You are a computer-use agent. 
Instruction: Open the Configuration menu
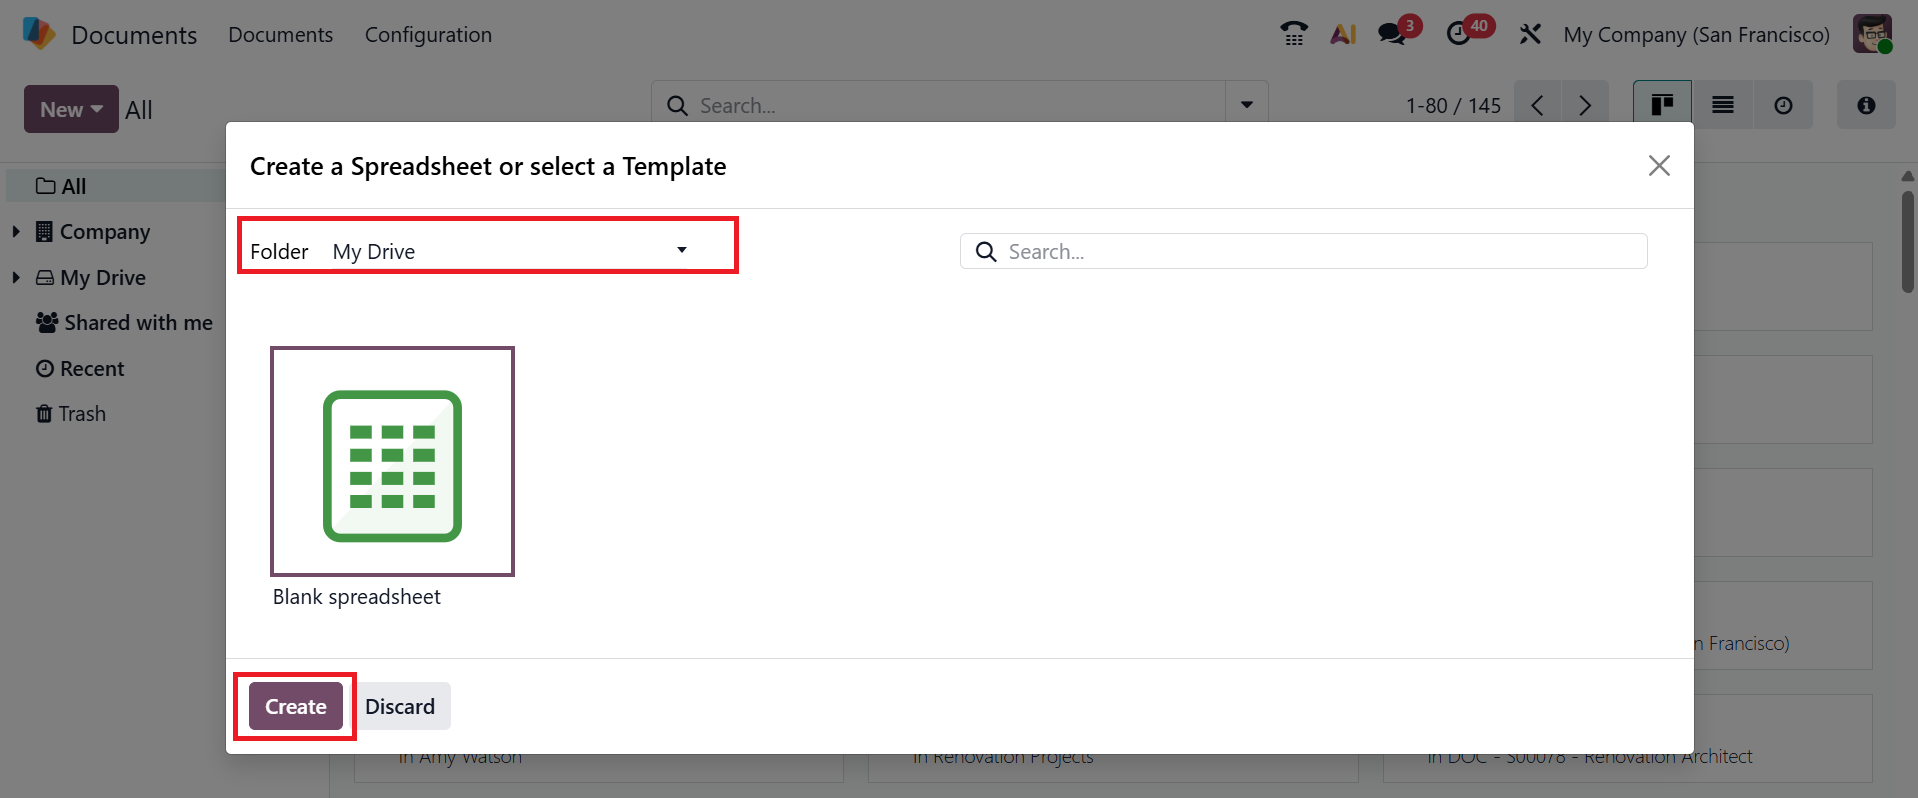click(x=428, y=34)
